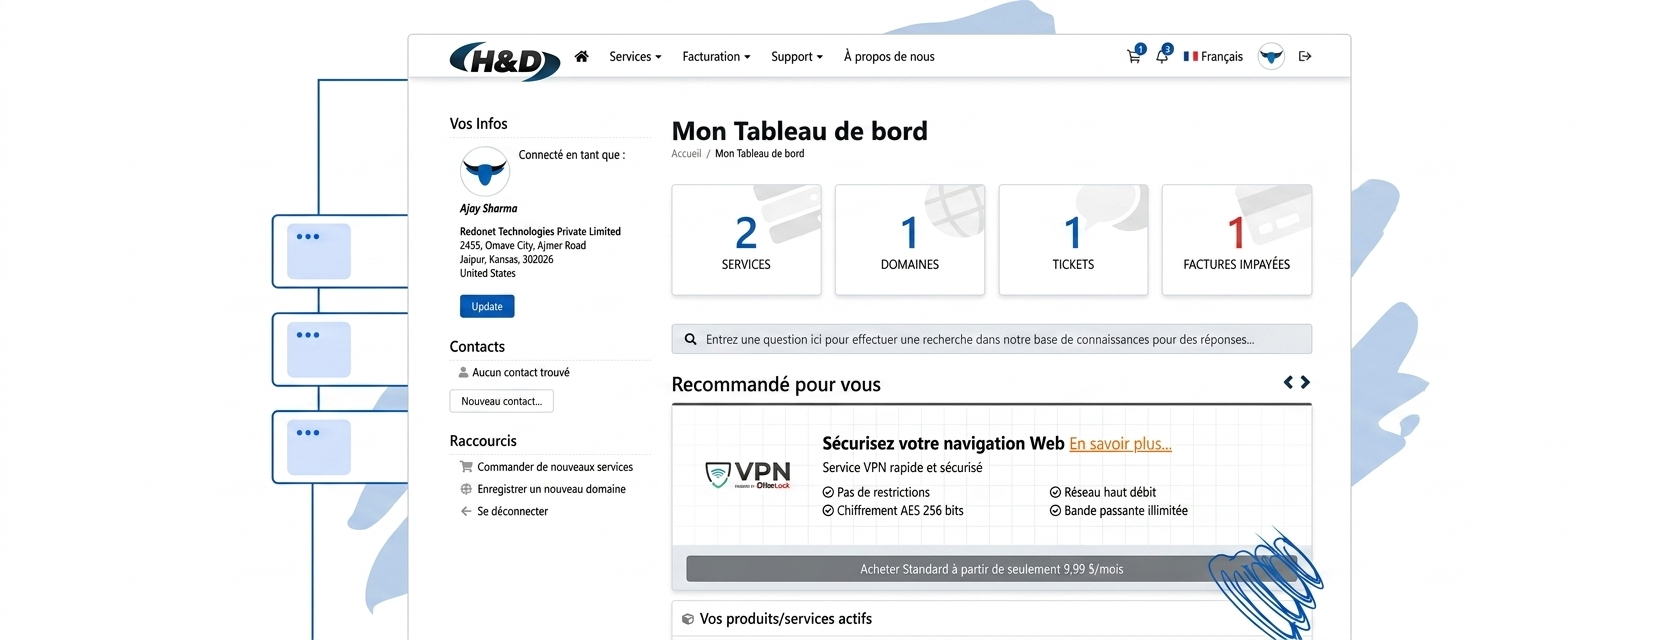The image size is (1668, 640).
Task: Open the 1 Domaines tile
Action: [x=910, y=239]
